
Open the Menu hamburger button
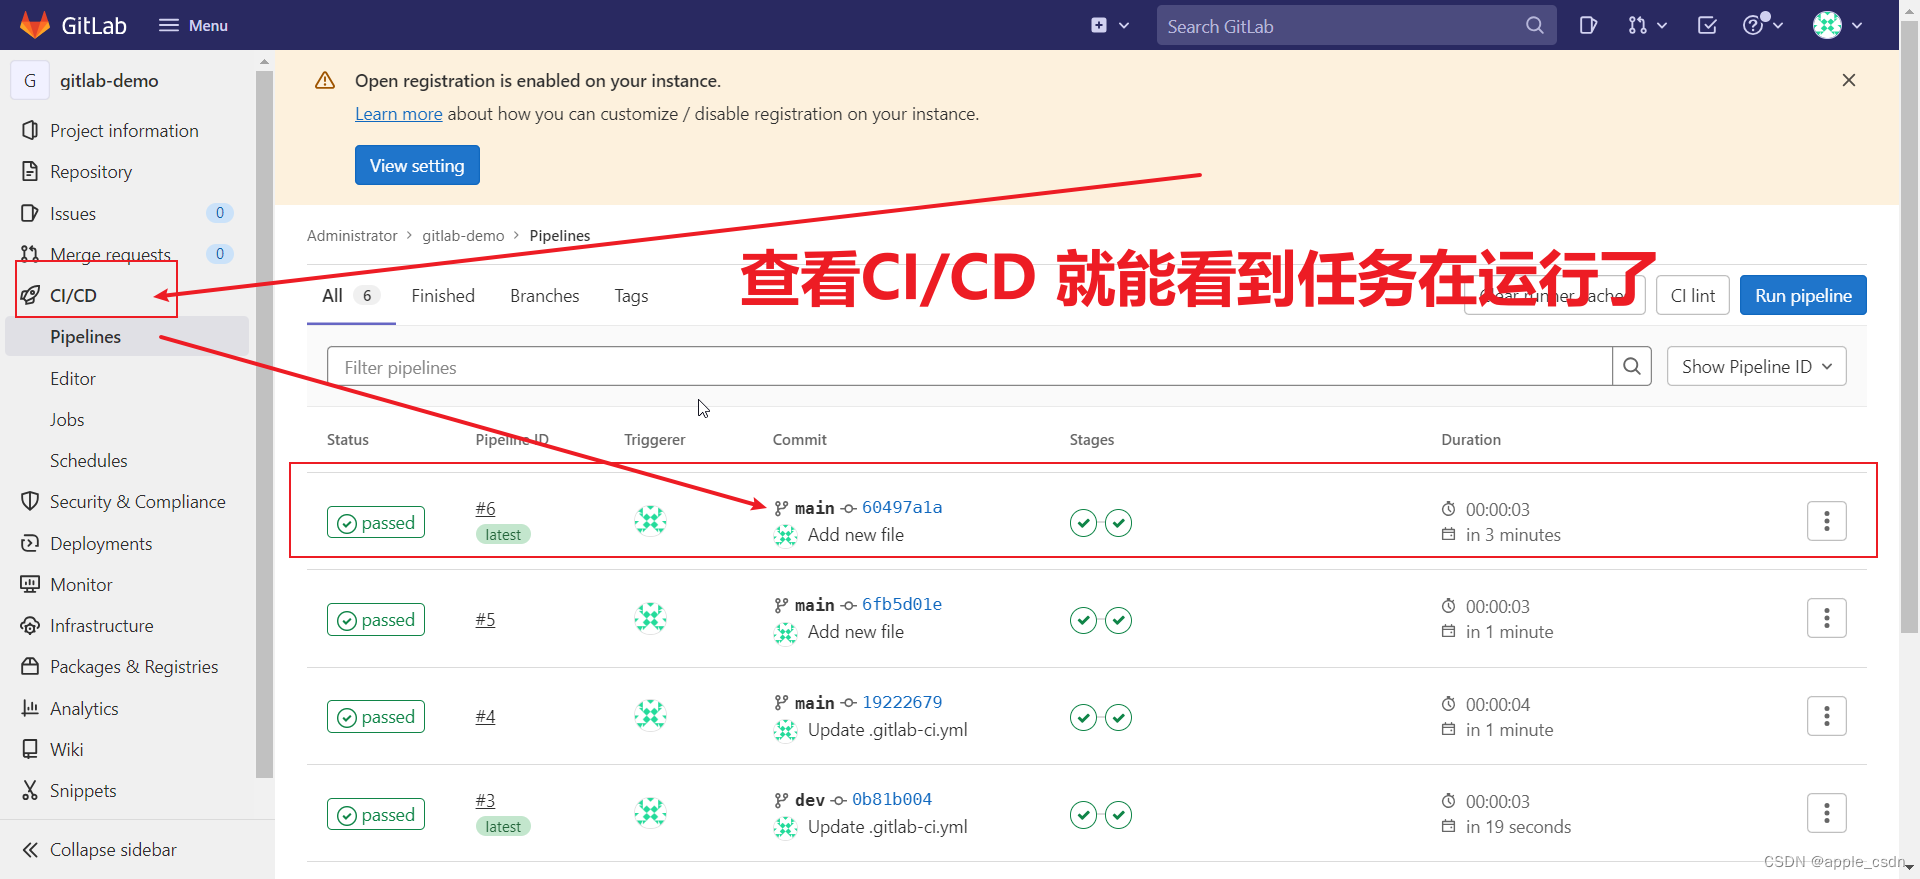[193, 25]
